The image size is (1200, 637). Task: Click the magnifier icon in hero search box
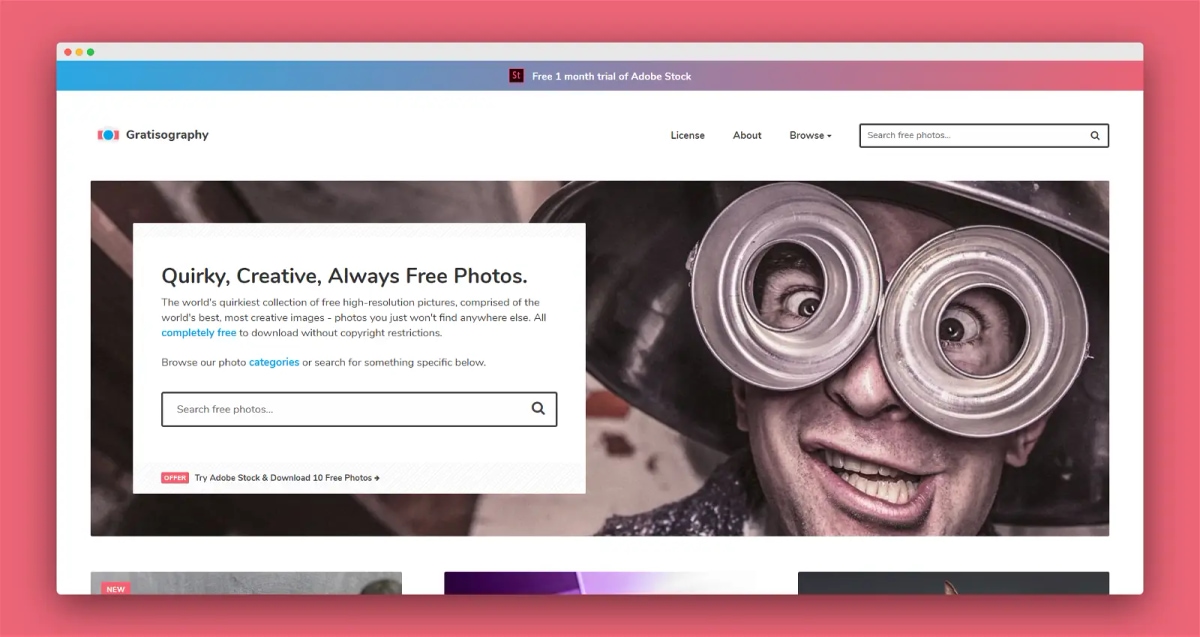point(538,408)
